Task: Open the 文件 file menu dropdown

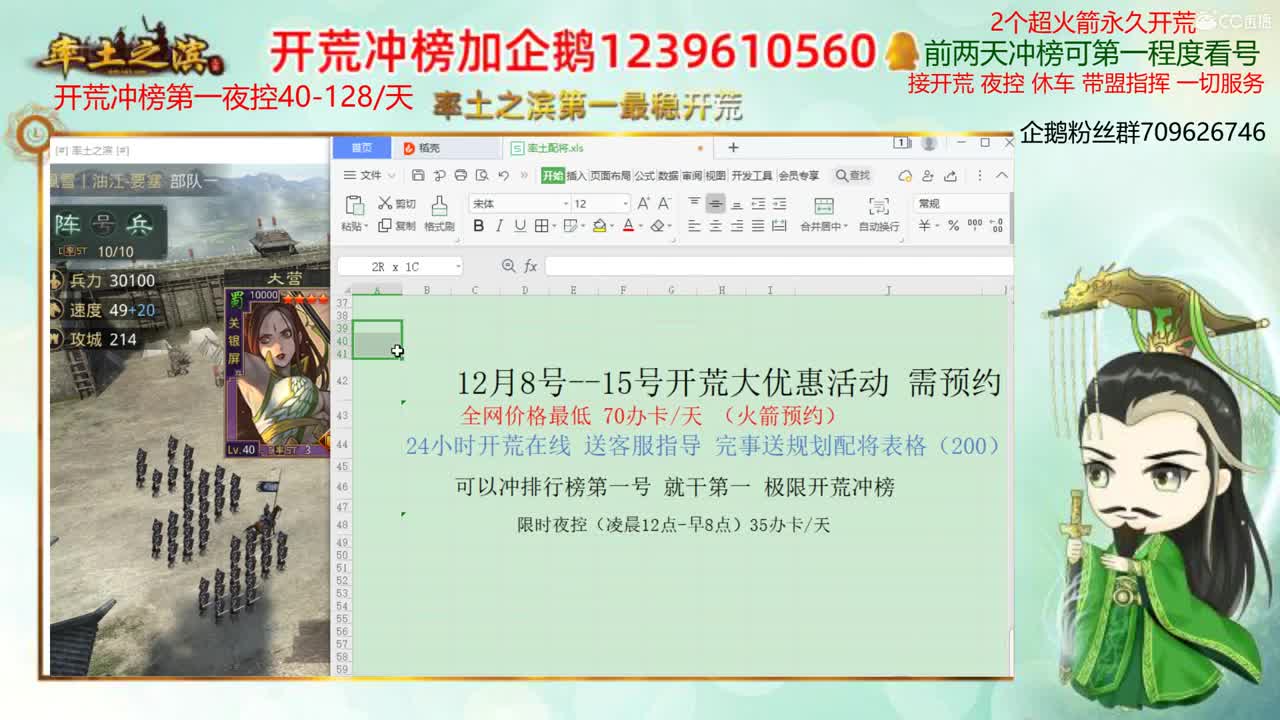Action: 369,175
